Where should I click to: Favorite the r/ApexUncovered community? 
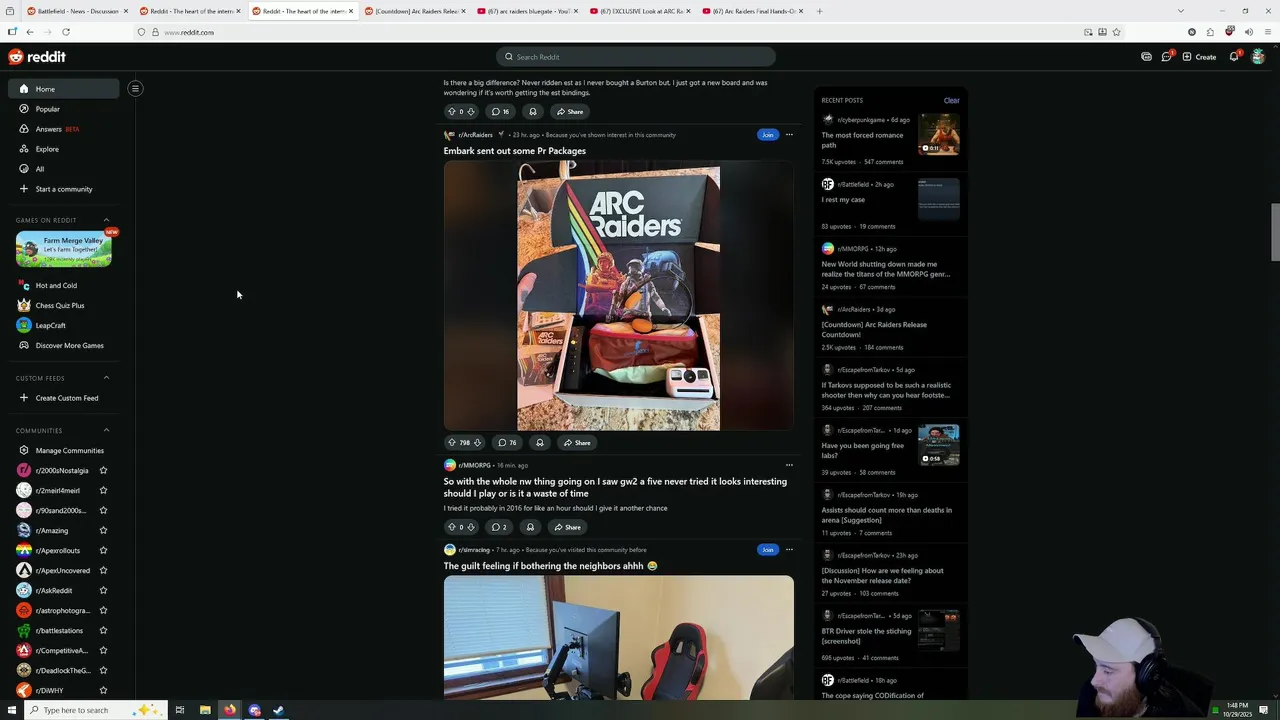(x=103, y=570)
